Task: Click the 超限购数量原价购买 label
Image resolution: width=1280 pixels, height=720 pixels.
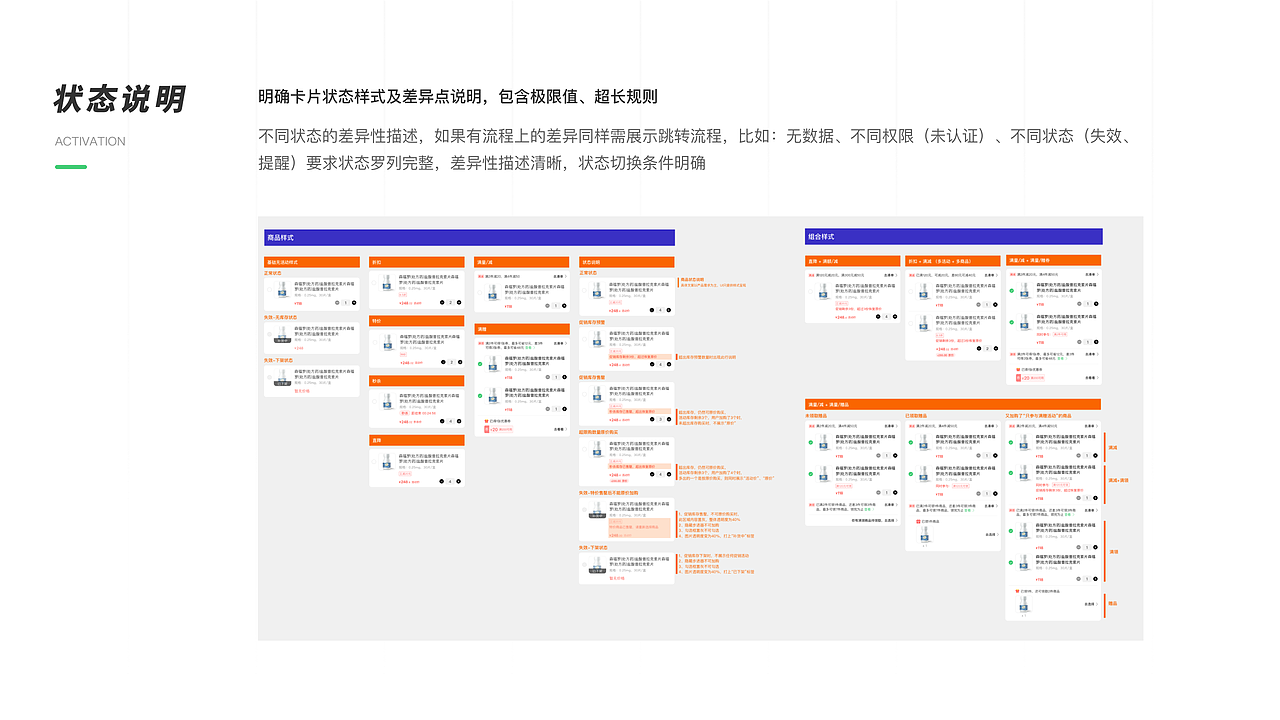Action: coord(598,432)
